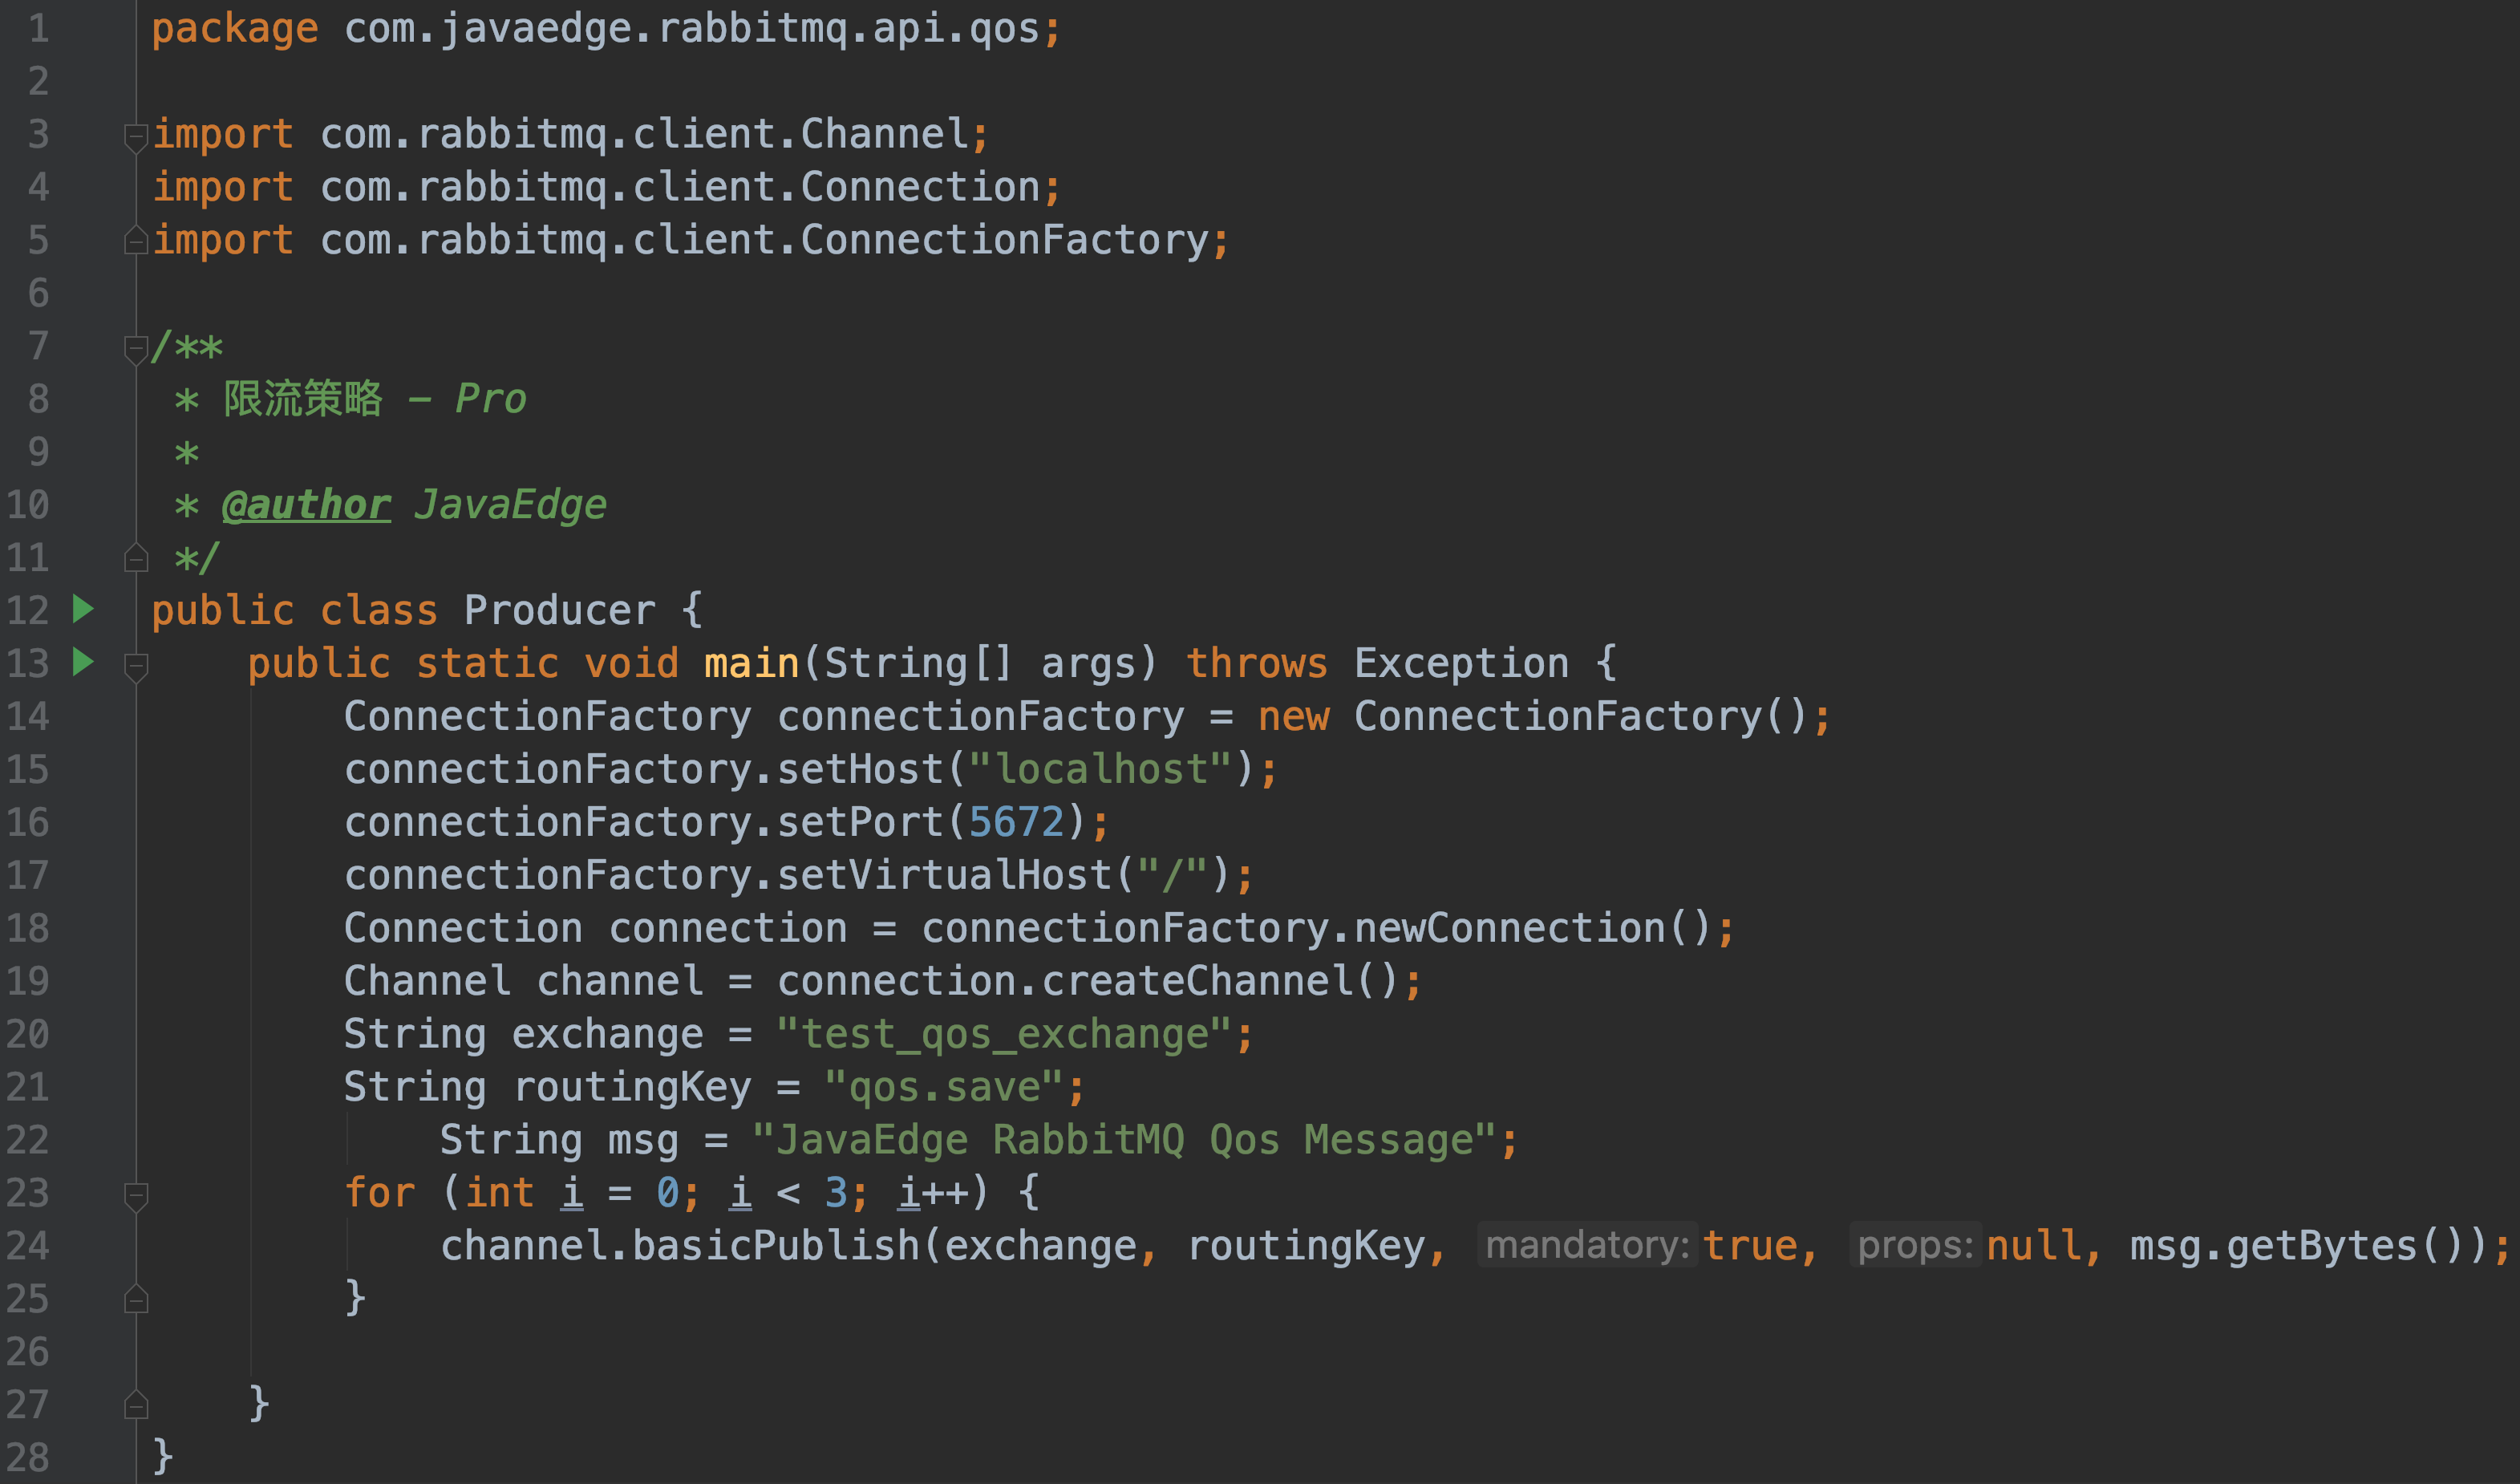
Task: Click the @author Javadoc tag link
Action: [306, 505]
